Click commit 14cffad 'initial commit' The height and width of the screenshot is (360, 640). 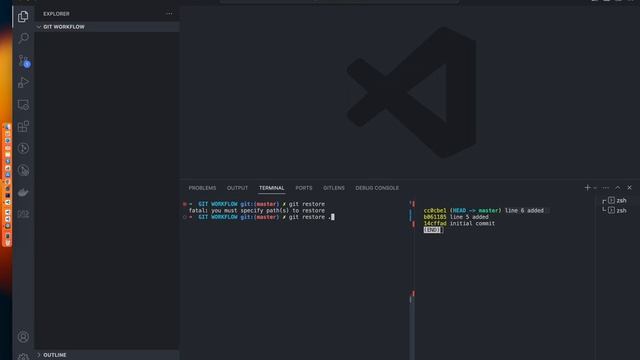(x=459, y=224)
